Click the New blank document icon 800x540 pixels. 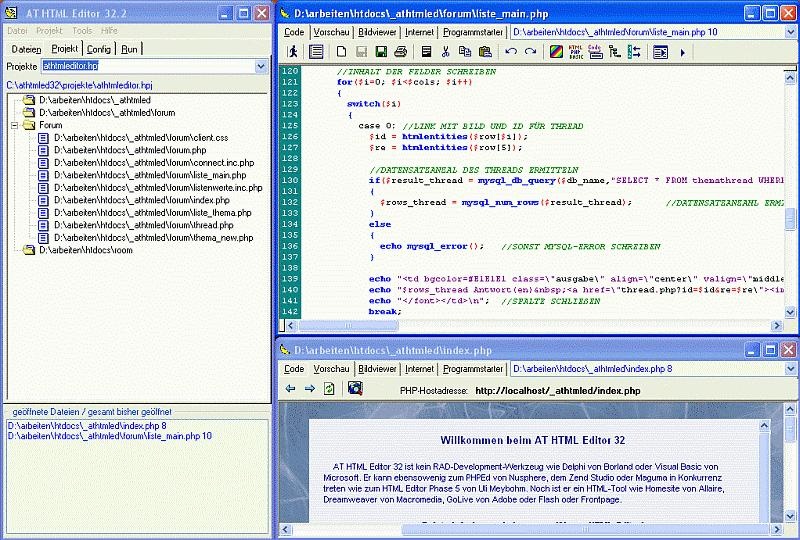(x=341, y=52)
